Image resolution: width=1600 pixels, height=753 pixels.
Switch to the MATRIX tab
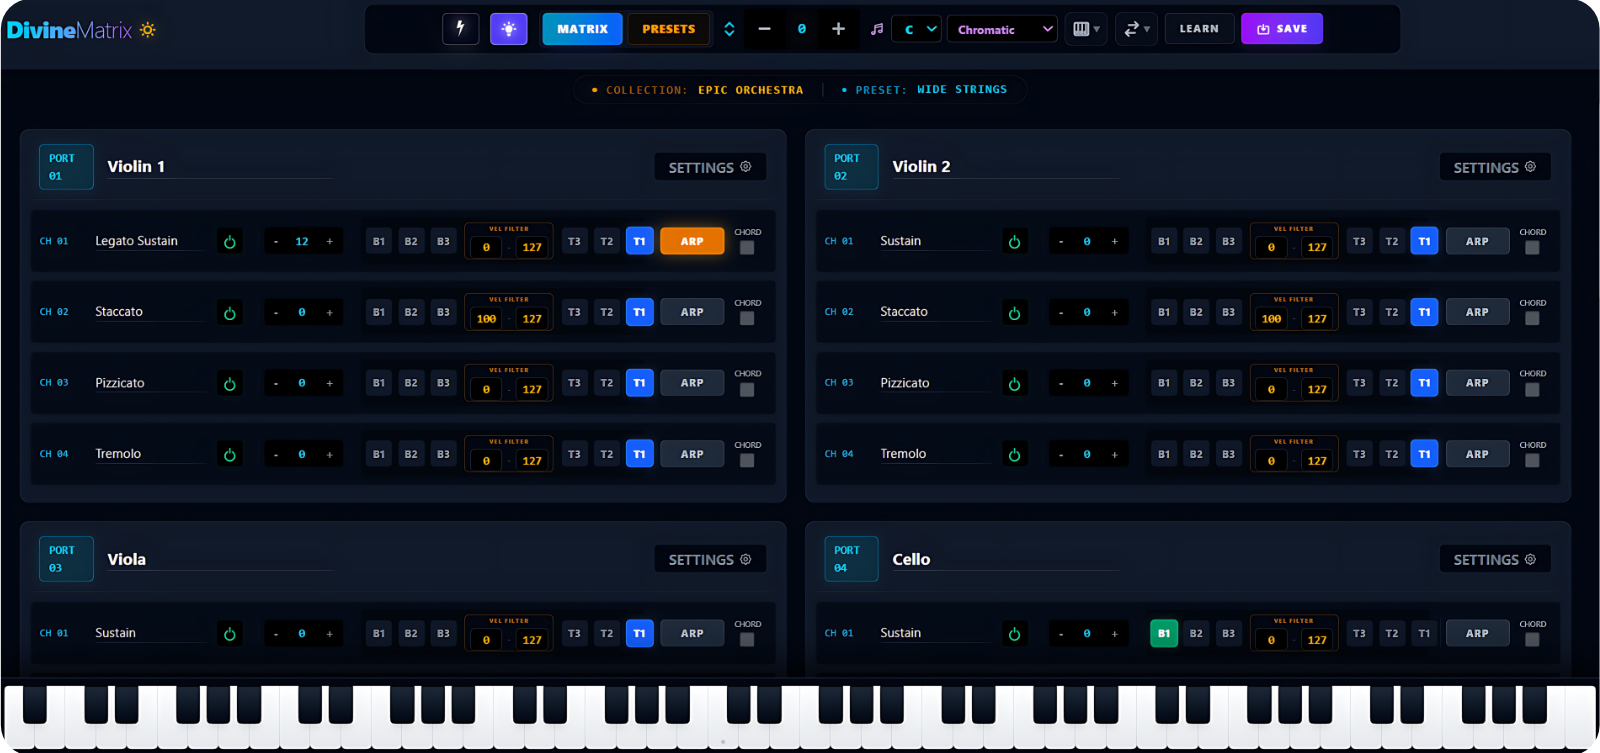[582, 29]
